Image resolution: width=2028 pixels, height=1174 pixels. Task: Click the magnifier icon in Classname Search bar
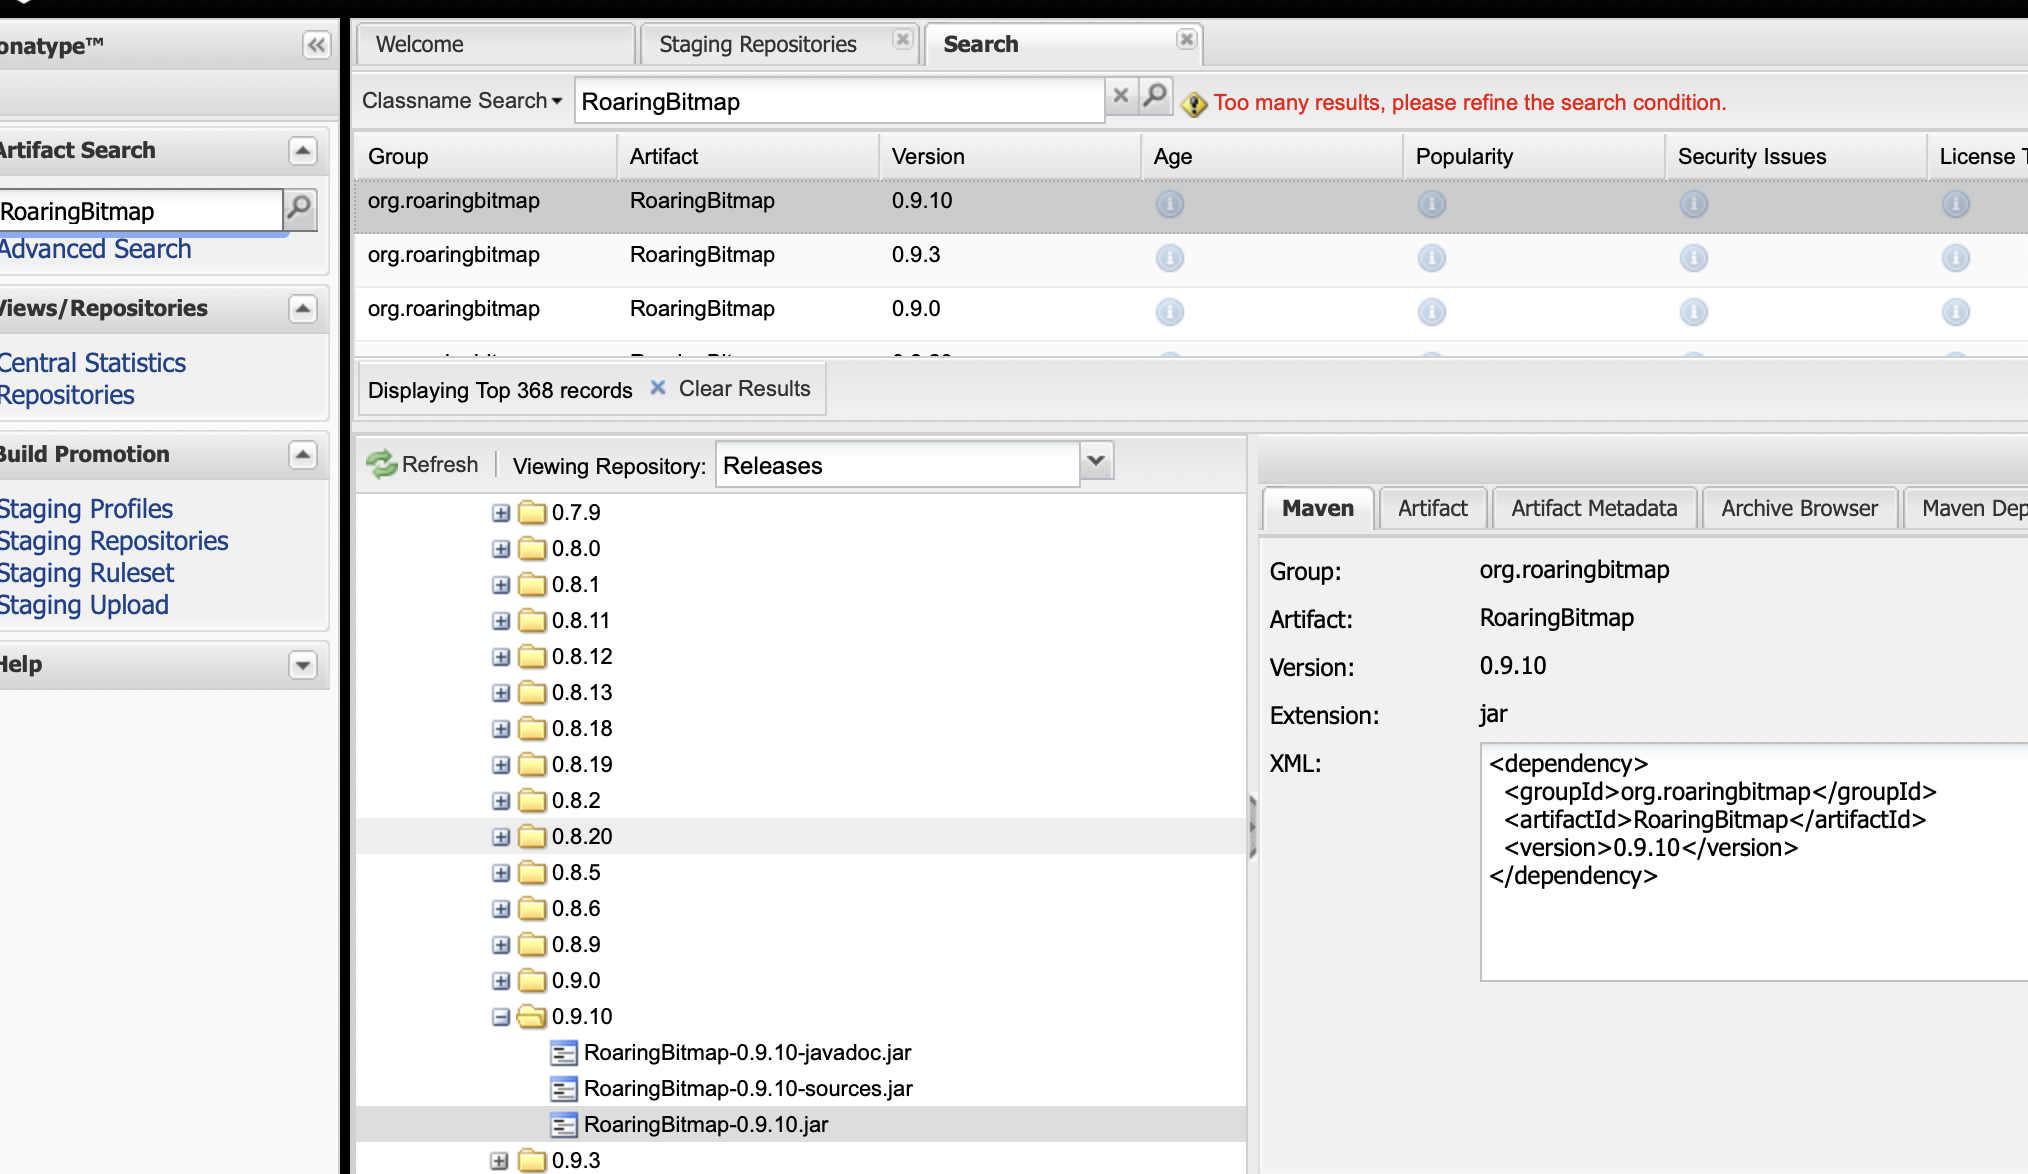point(1155,96)
